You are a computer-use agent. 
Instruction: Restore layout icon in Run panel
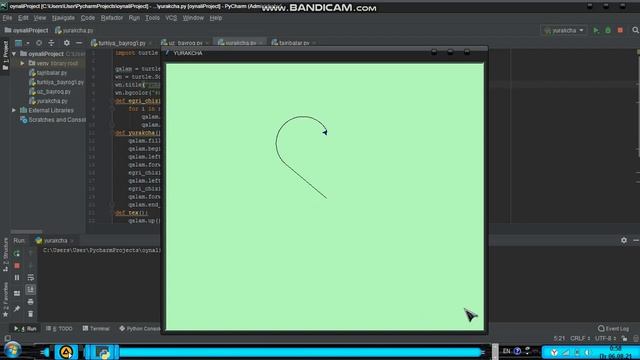click(17, 293)
